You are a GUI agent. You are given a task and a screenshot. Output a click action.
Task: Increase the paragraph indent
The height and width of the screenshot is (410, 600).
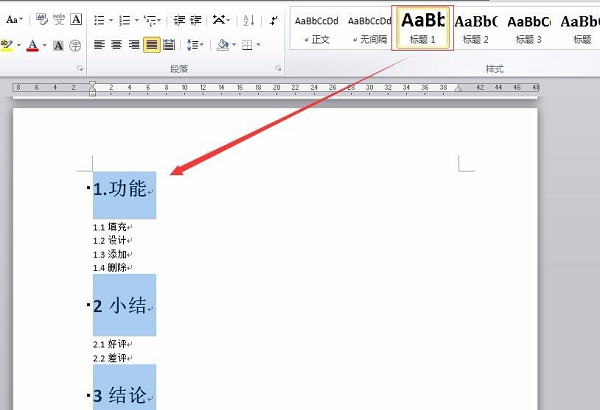pos(196,20)
